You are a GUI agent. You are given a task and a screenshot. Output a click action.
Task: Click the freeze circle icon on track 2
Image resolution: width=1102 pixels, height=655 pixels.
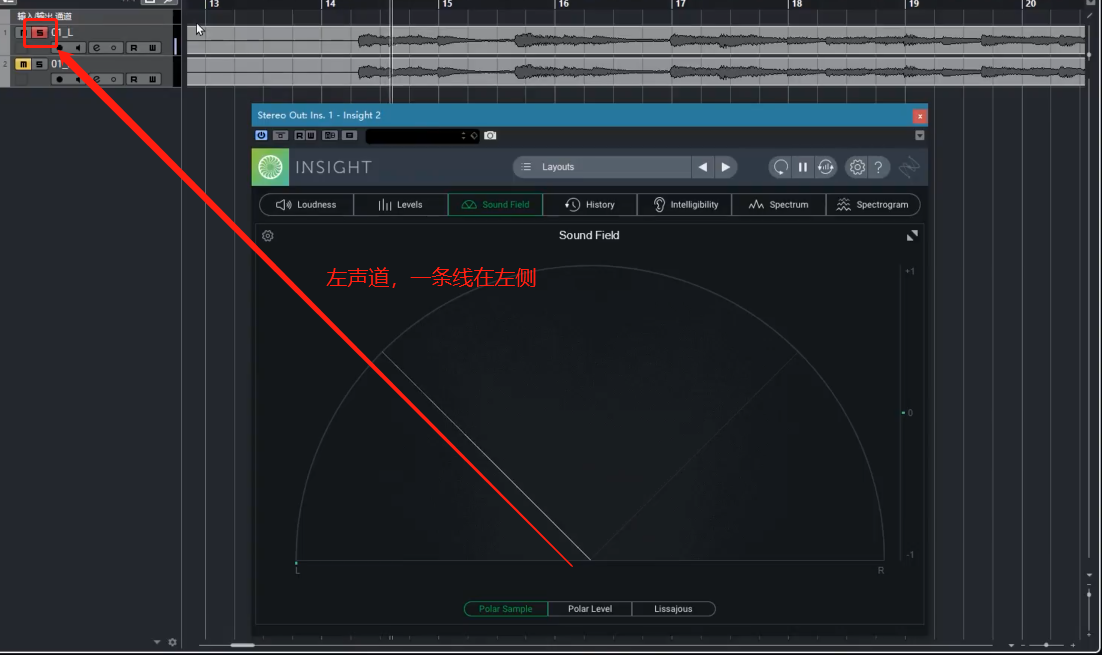114,79
